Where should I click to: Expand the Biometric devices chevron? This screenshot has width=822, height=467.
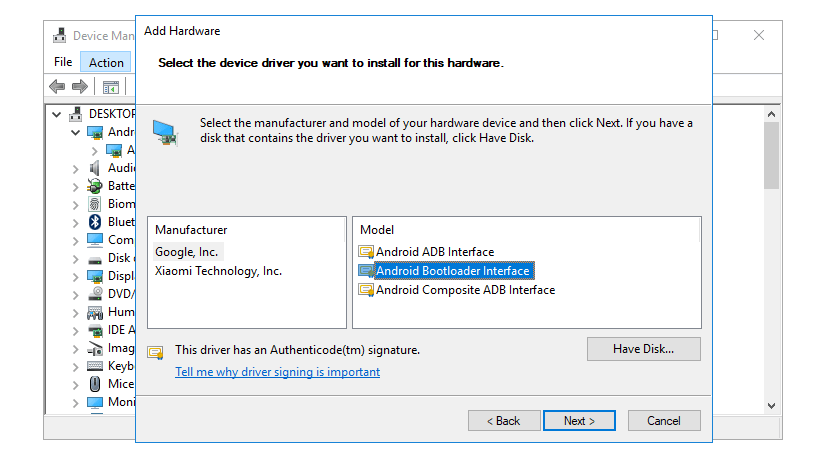click(75, 205)
